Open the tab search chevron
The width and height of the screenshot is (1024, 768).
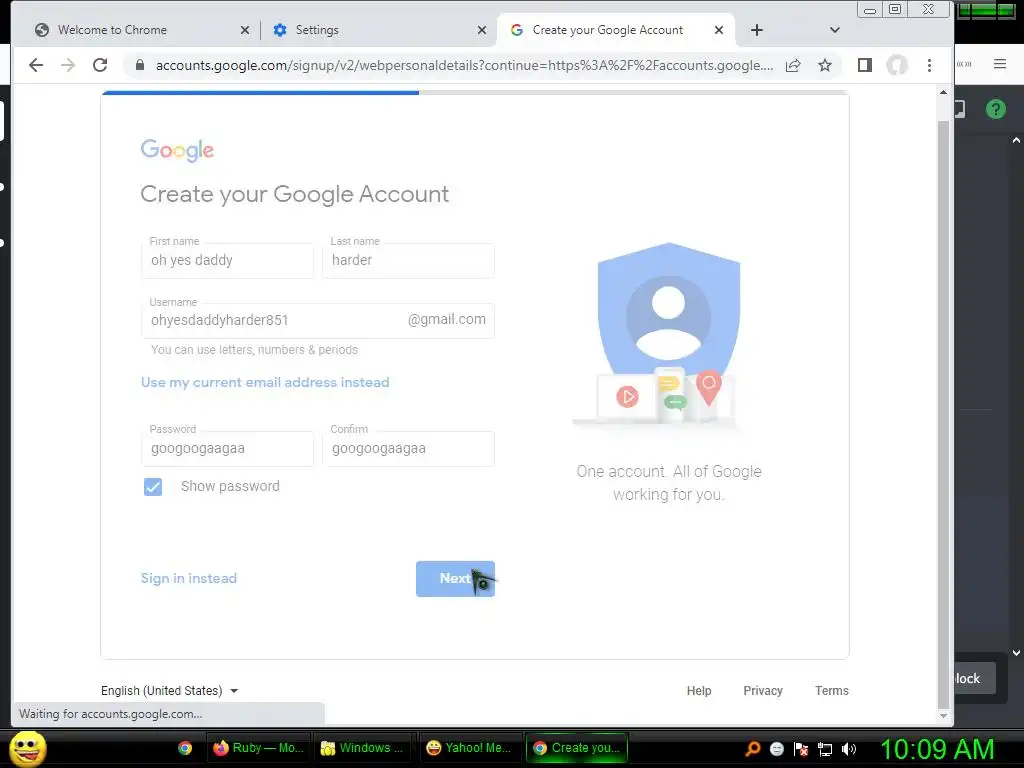(x=835, y=30)
